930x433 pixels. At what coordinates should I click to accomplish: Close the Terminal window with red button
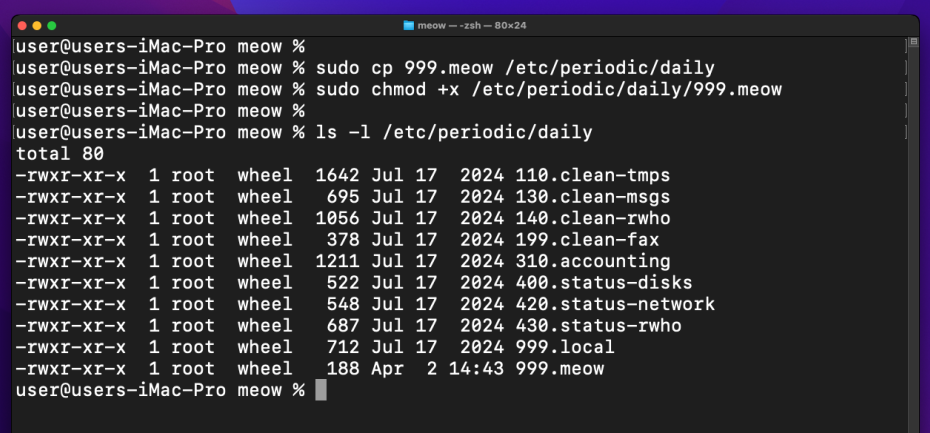(x=22, y=25)
